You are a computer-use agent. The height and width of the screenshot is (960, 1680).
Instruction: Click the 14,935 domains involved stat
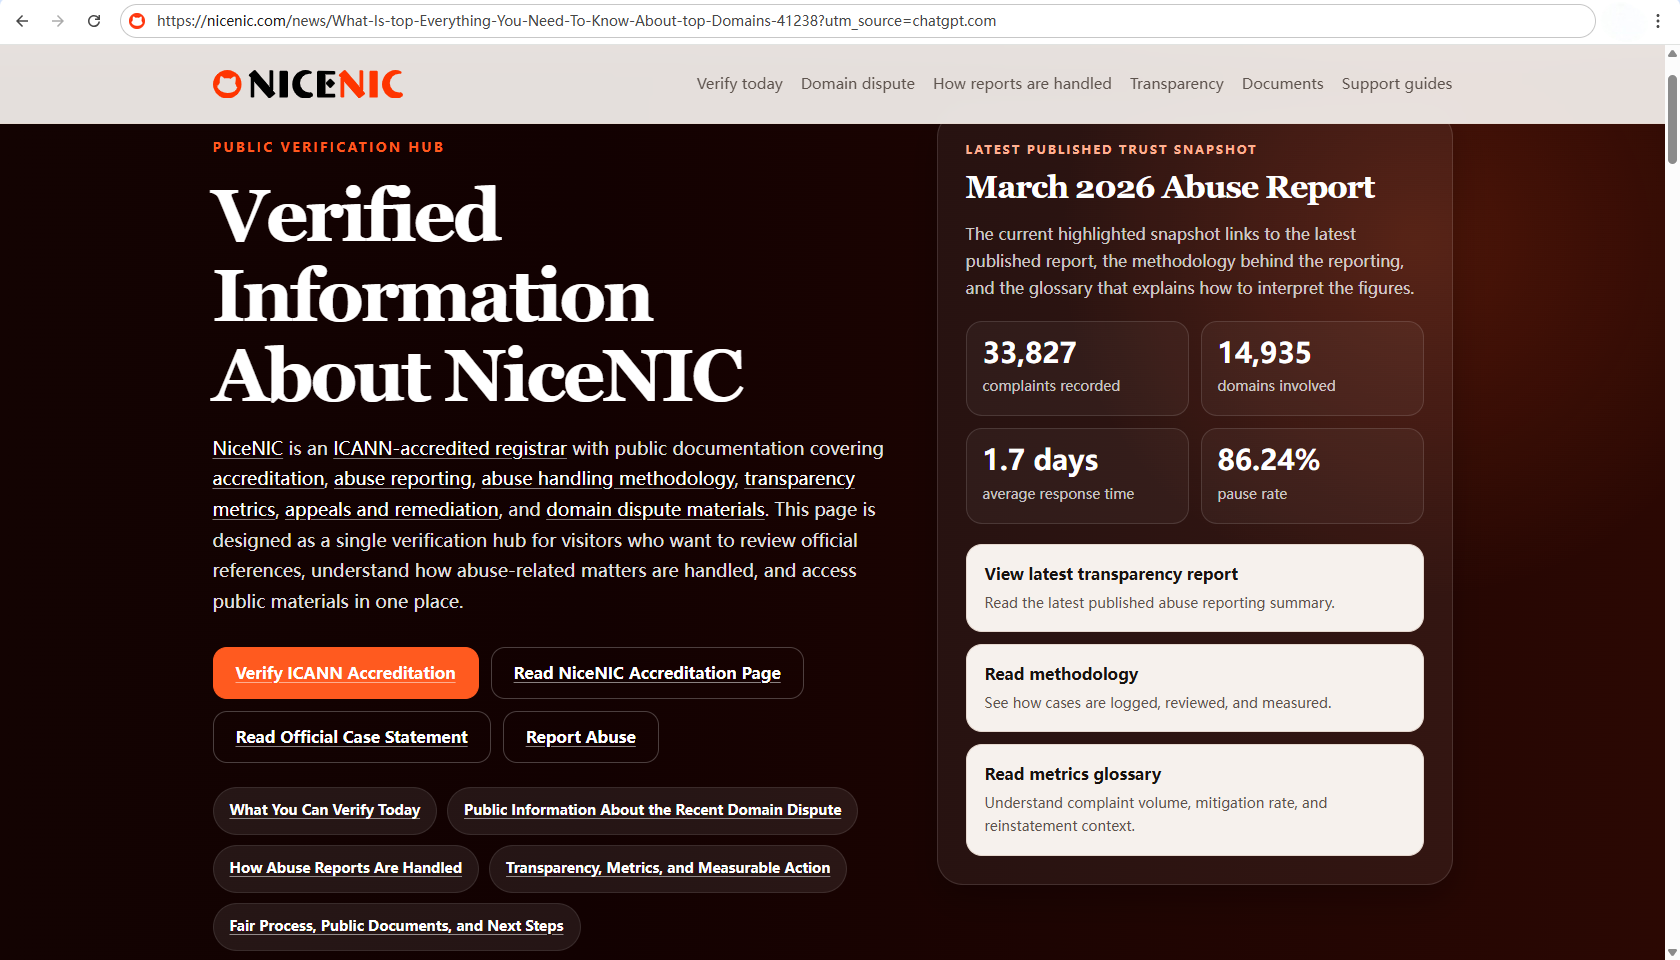1312,368
